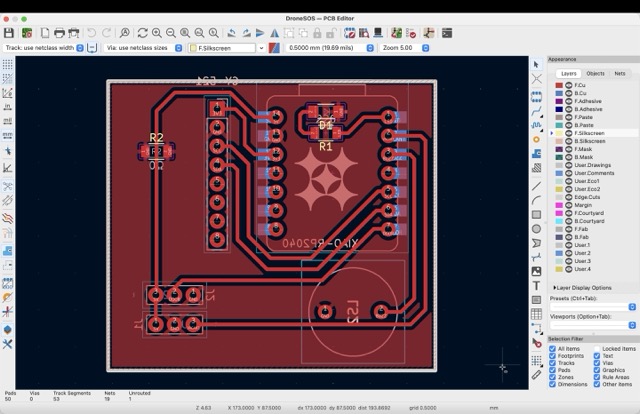Select the Draw Arc tool
The image size is (640, 414).
point(536,200)
